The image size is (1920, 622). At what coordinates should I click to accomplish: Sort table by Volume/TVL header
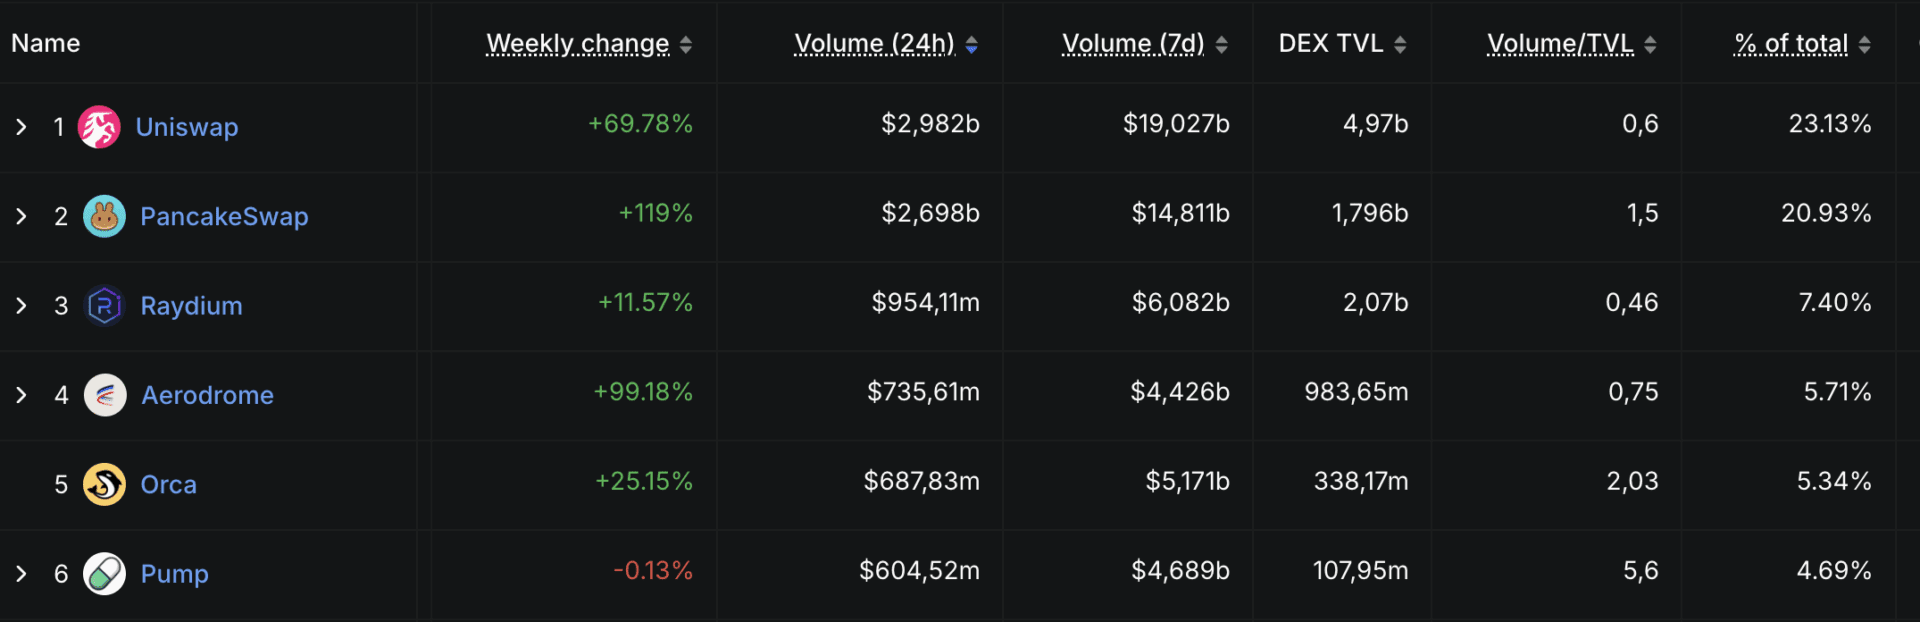[1559, 44]
